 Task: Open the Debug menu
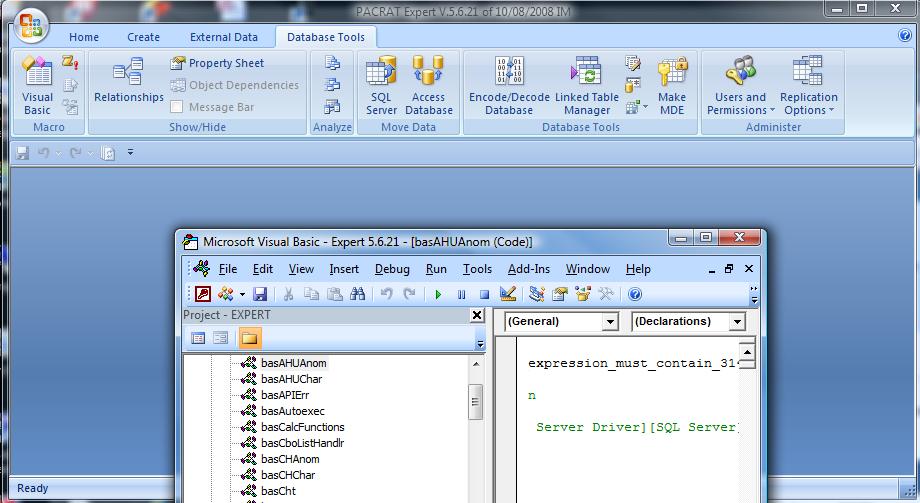[392, 269]
